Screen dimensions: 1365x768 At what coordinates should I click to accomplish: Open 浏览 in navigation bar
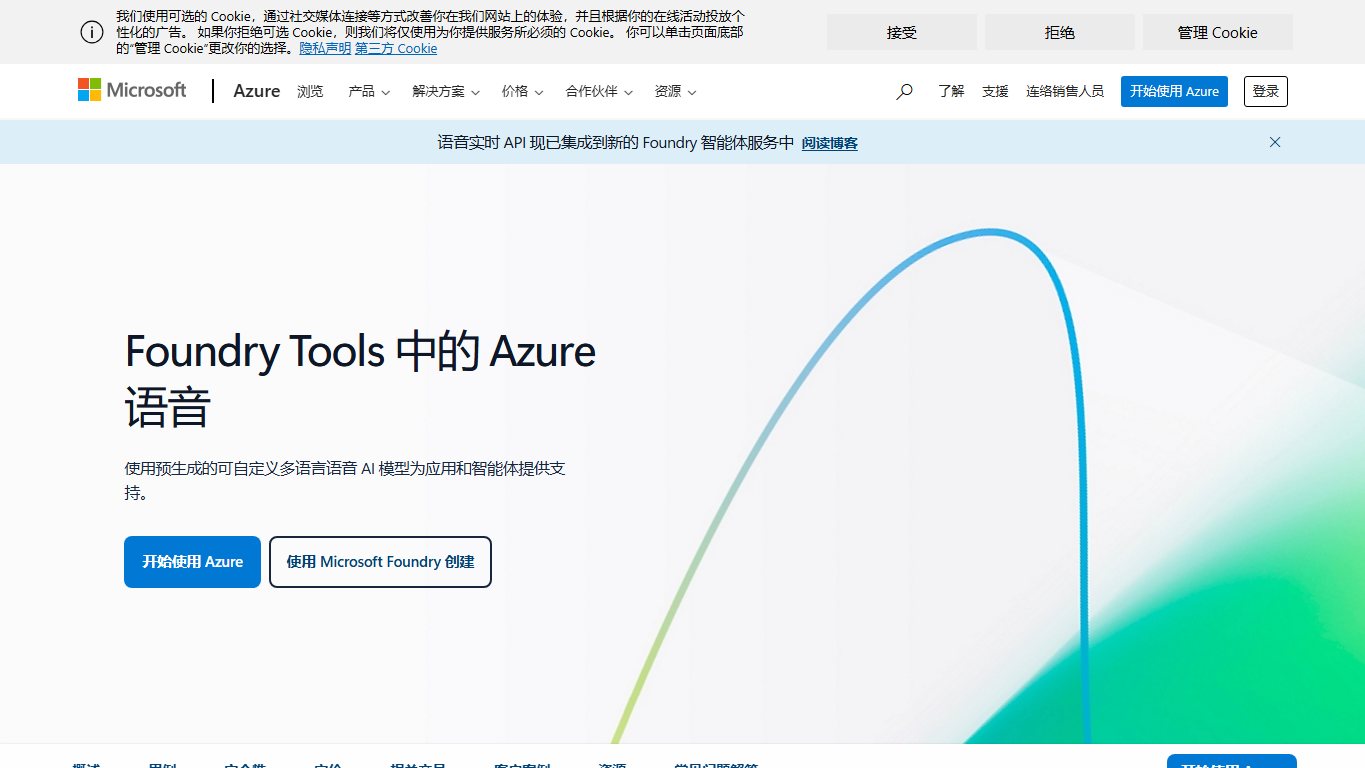(x=310, y=91)
